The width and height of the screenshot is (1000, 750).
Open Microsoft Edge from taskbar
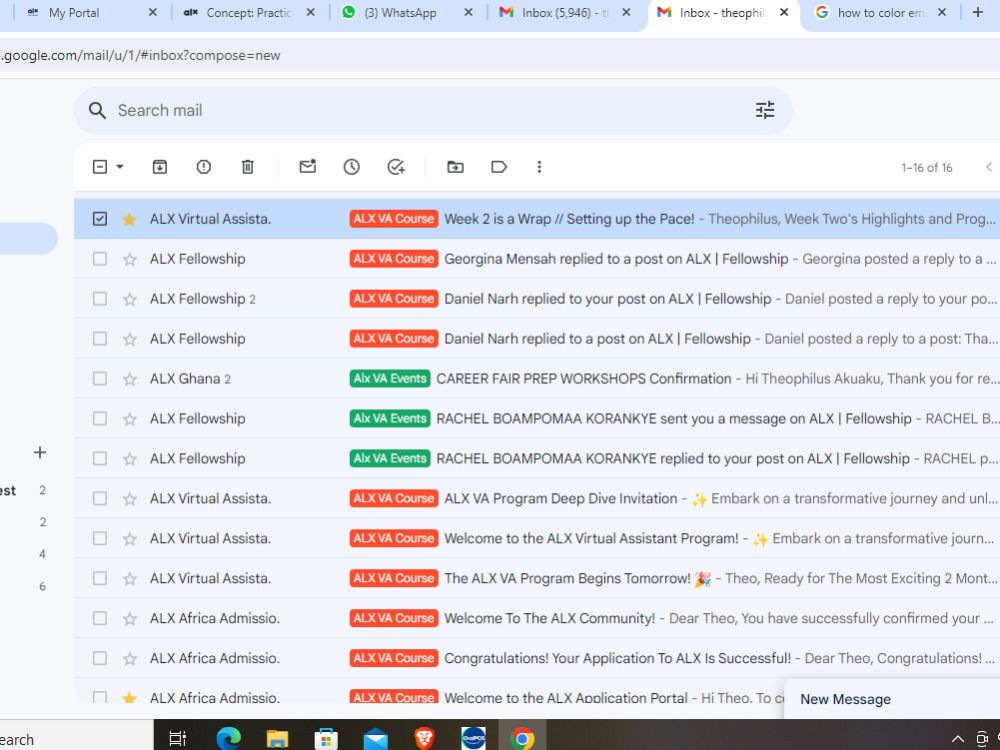click(x=228, y=739)
